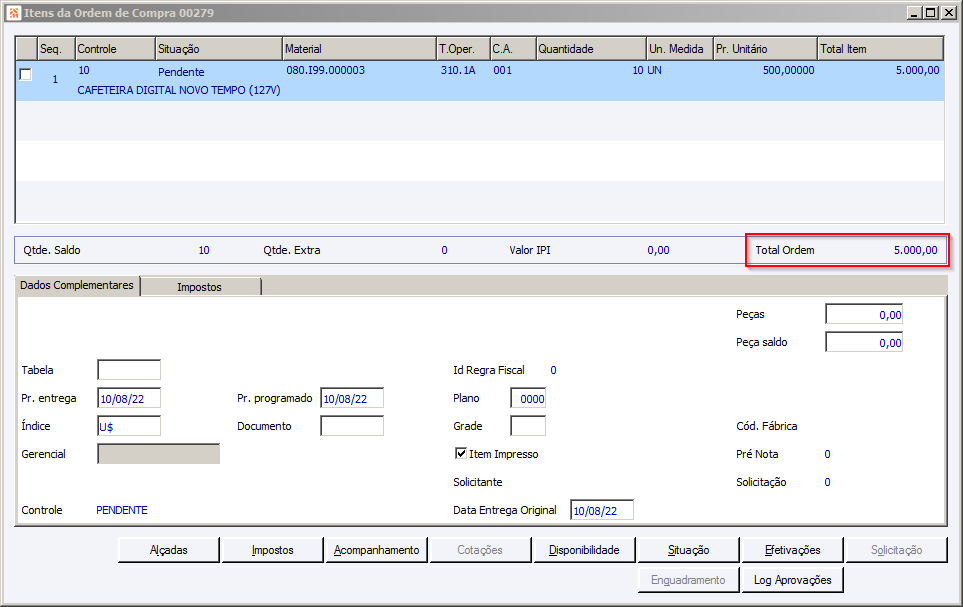
Task: Sort by the Material column header
Action: point(358,49)
